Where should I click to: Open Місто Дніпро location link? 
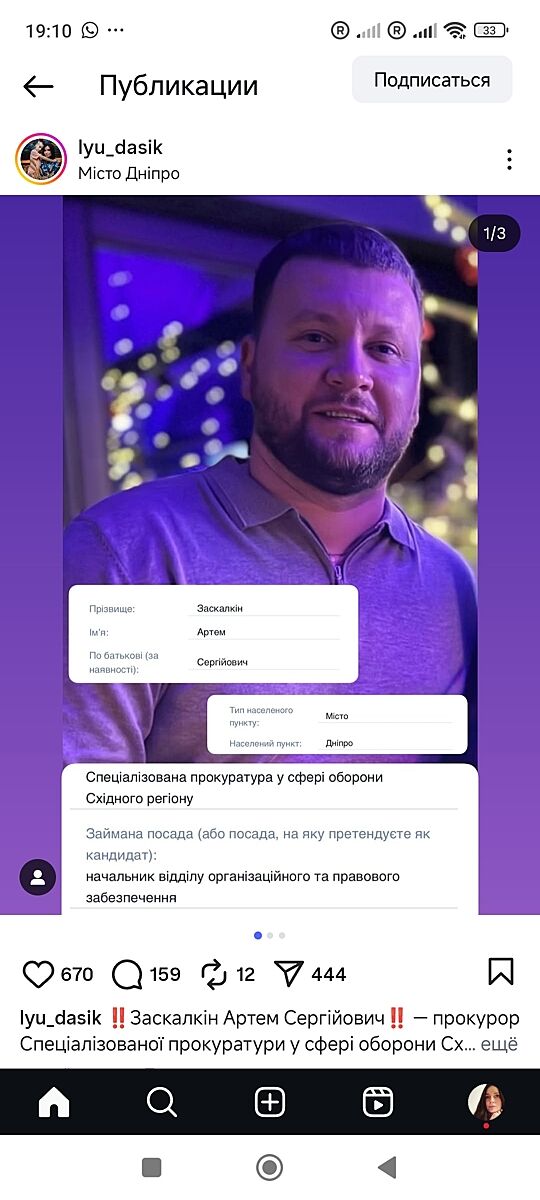(129, 173)
